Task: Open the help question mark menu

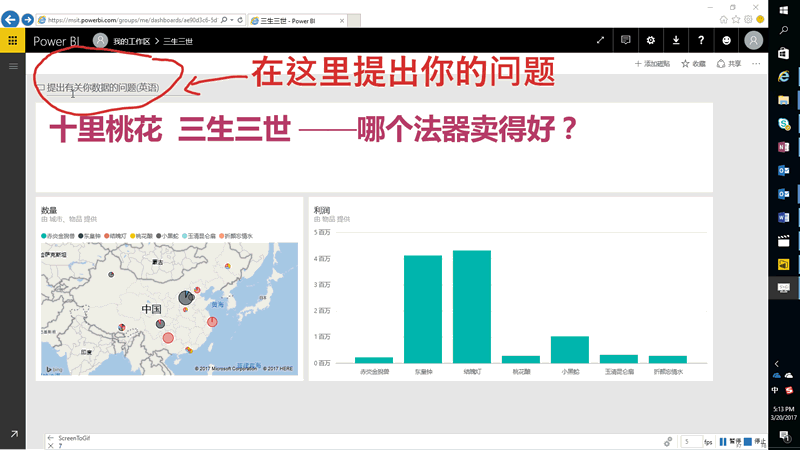Action: click(701, 40)
